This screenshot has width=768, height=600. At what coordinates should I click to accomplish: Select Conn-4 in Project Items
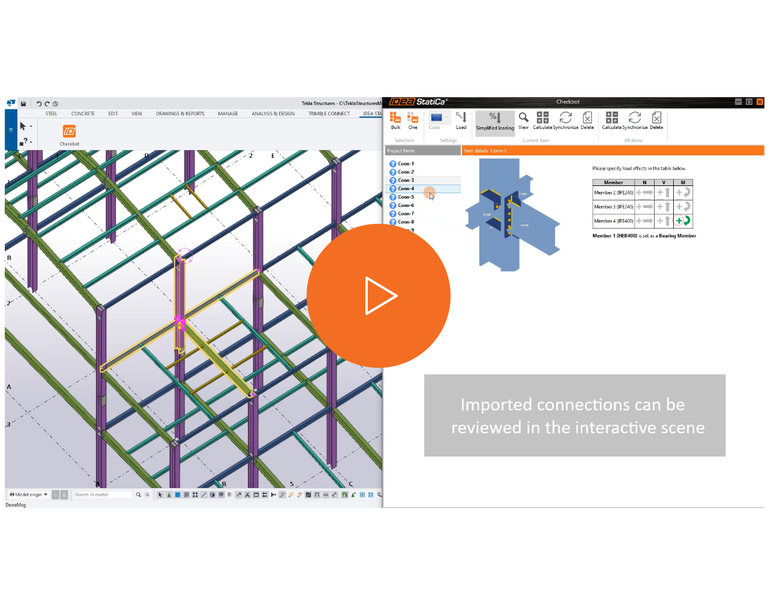click(x=424, y=189)
